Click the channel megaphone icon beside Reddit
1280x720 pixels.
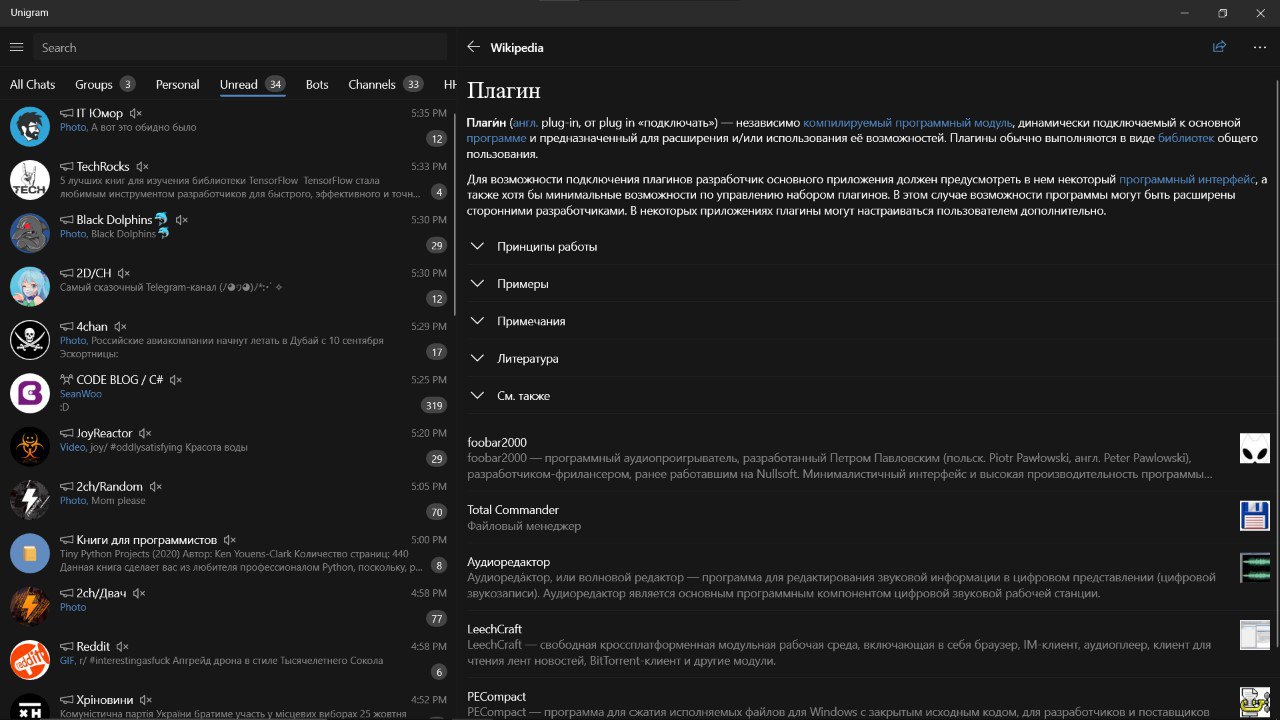pyautogui.click(x=66, y=647)
